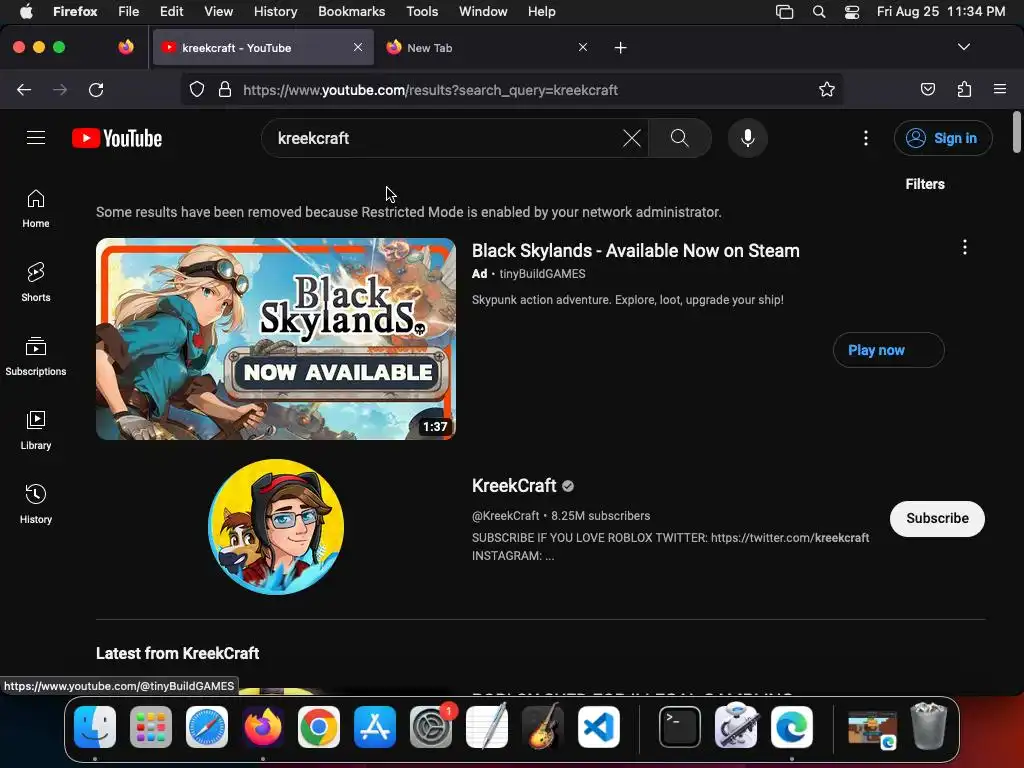
Task: Open the YouTube guide hamburger menu
Action: click(x=36, y=138)
